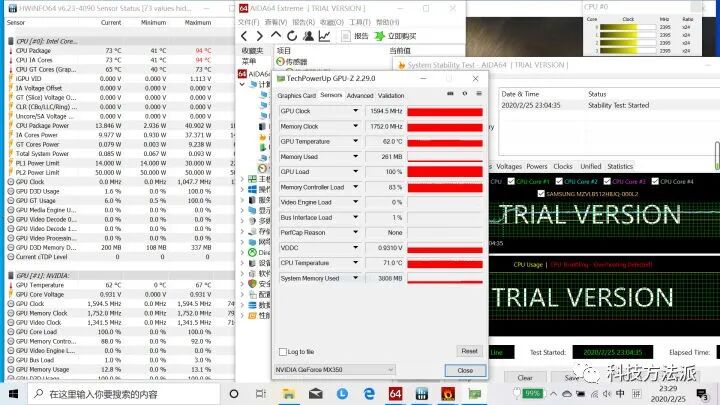Open File Explorer from the taskbar
The image size is (720, 405).
point(288,394)
